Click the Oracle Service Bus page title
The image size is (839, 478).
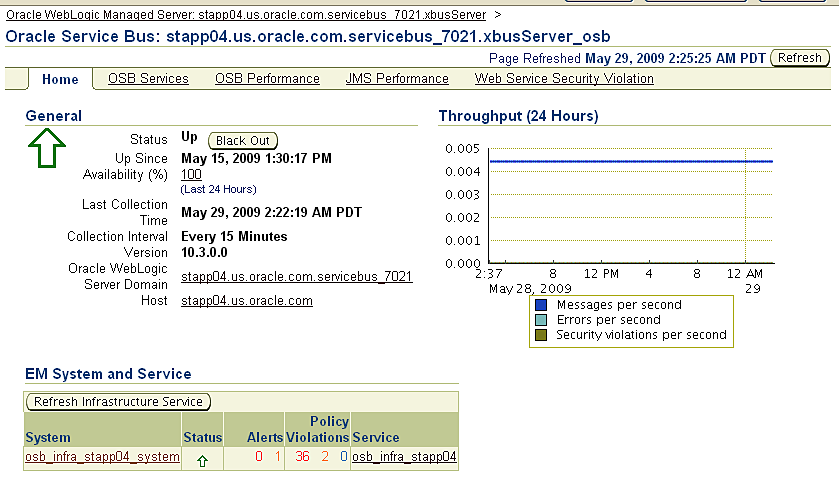click(308, 36)
